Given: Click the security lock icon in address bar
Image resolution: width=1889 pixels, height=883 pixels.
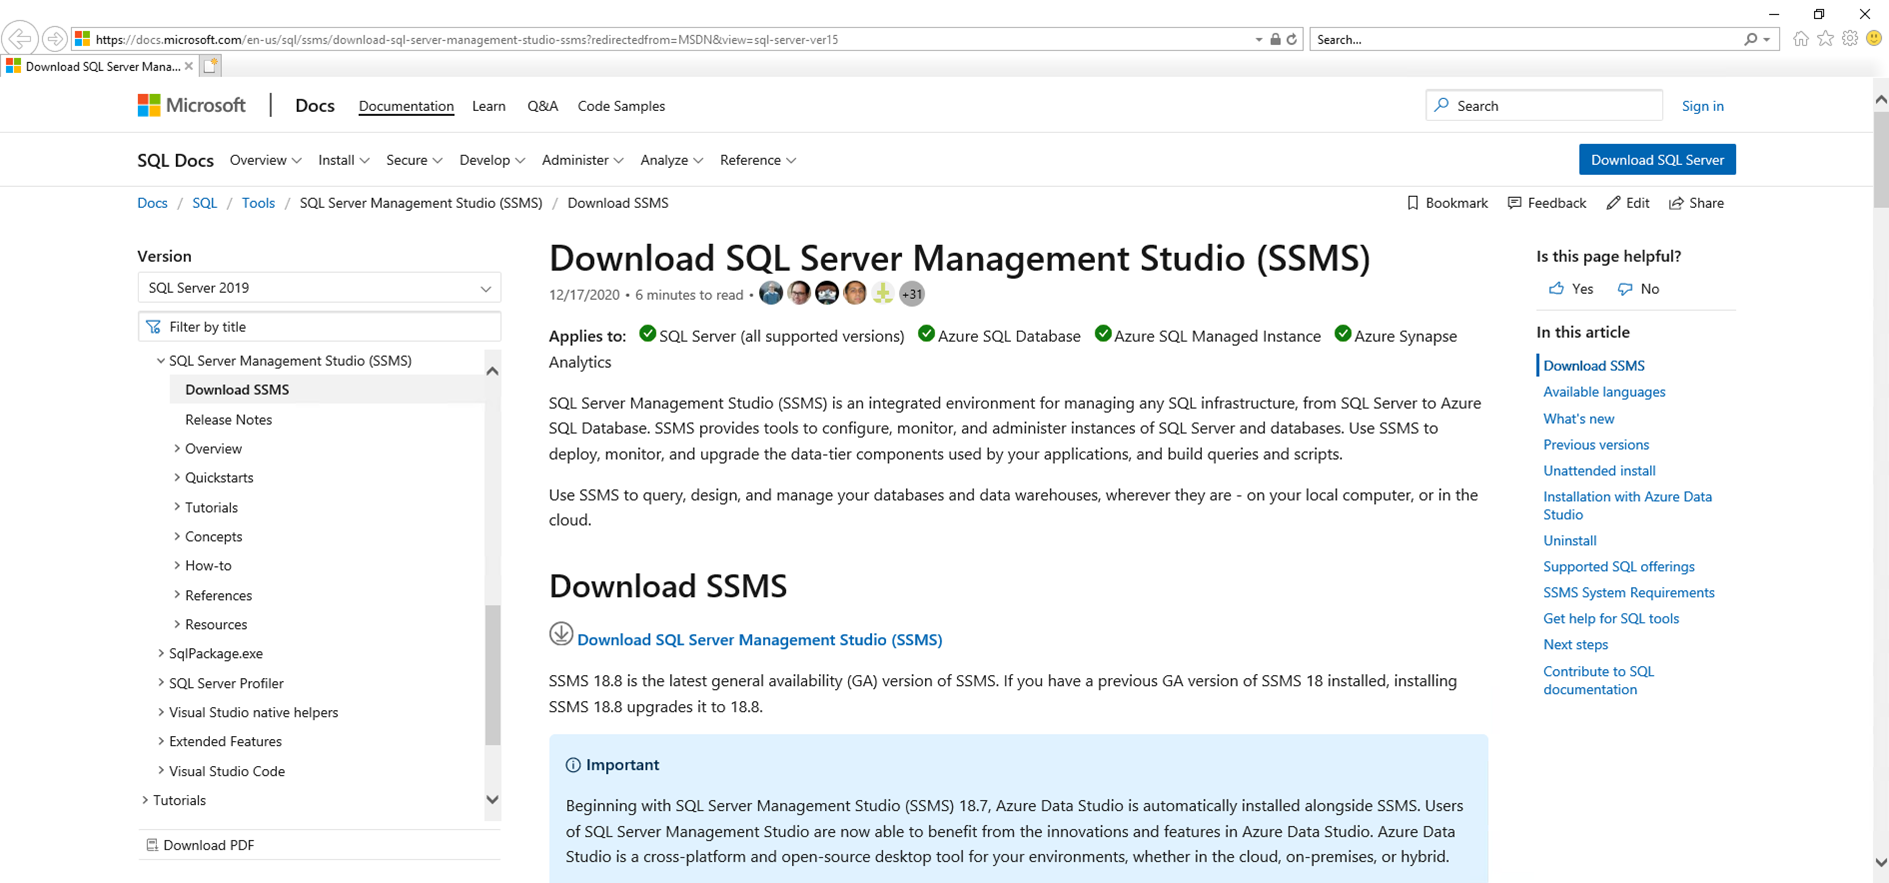Looking at the screenshot, I should 1275,39.
